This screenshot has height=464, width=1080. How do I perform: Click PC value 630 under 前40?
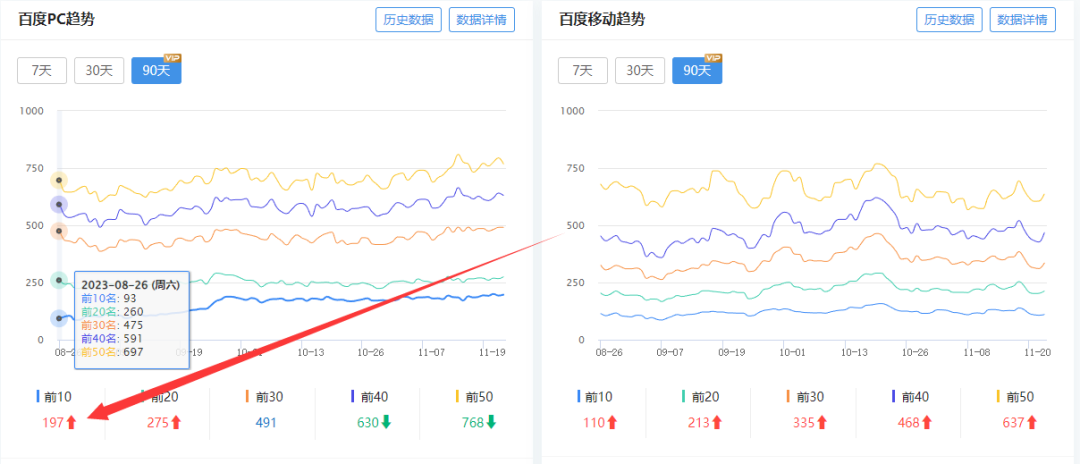click(x=368, y=423)
